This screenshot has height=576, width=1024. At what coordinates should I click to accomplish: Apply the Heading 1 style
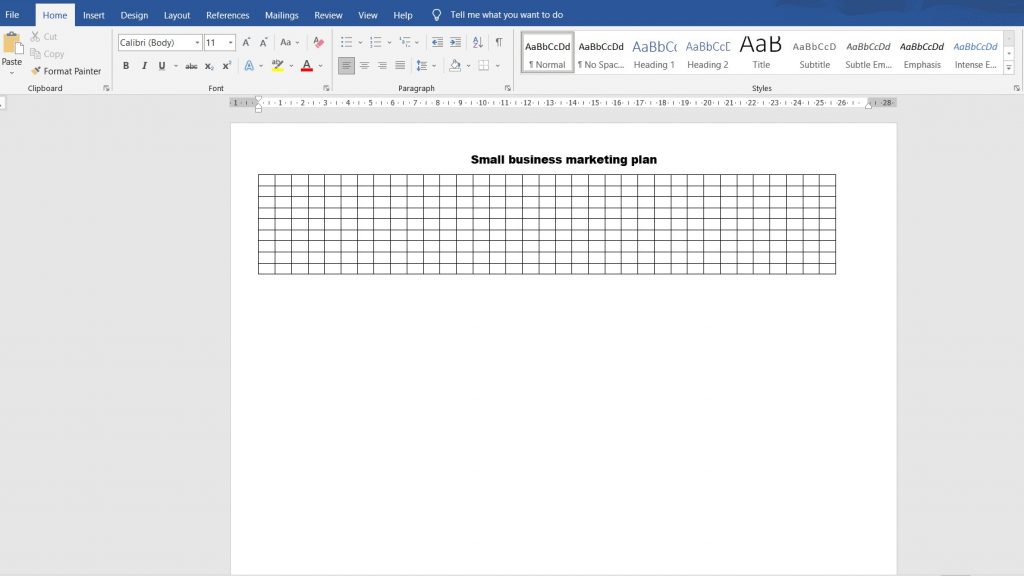click(654, 52)
